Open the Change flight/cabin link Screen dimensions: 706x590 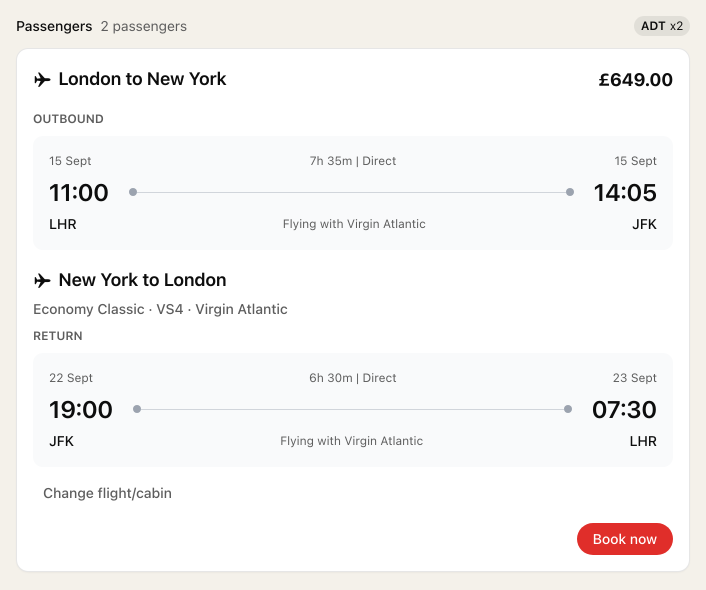pyautogui.click(x=107, y=493)
